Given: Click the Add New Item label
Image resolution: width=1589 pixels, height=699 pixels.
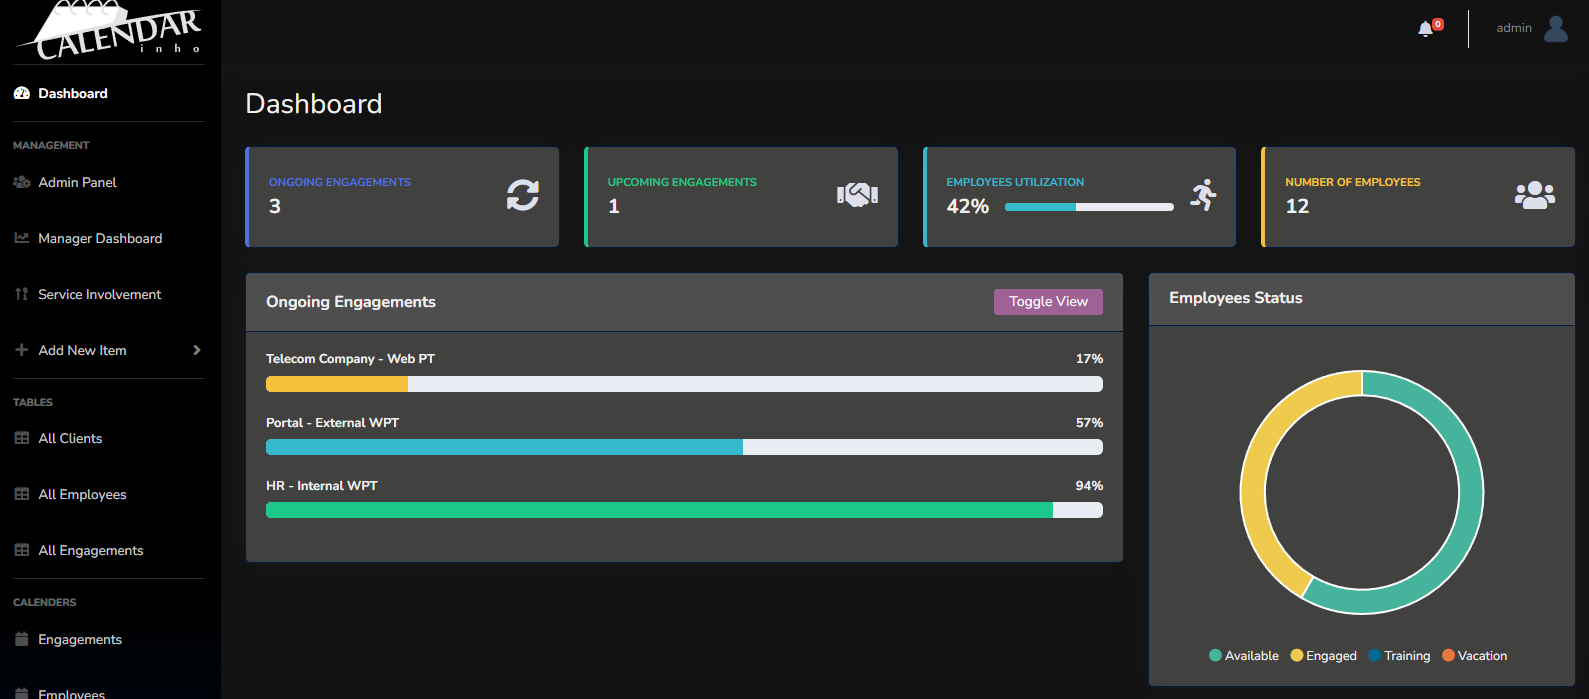Looking at the screenshot, I should 82,350.
